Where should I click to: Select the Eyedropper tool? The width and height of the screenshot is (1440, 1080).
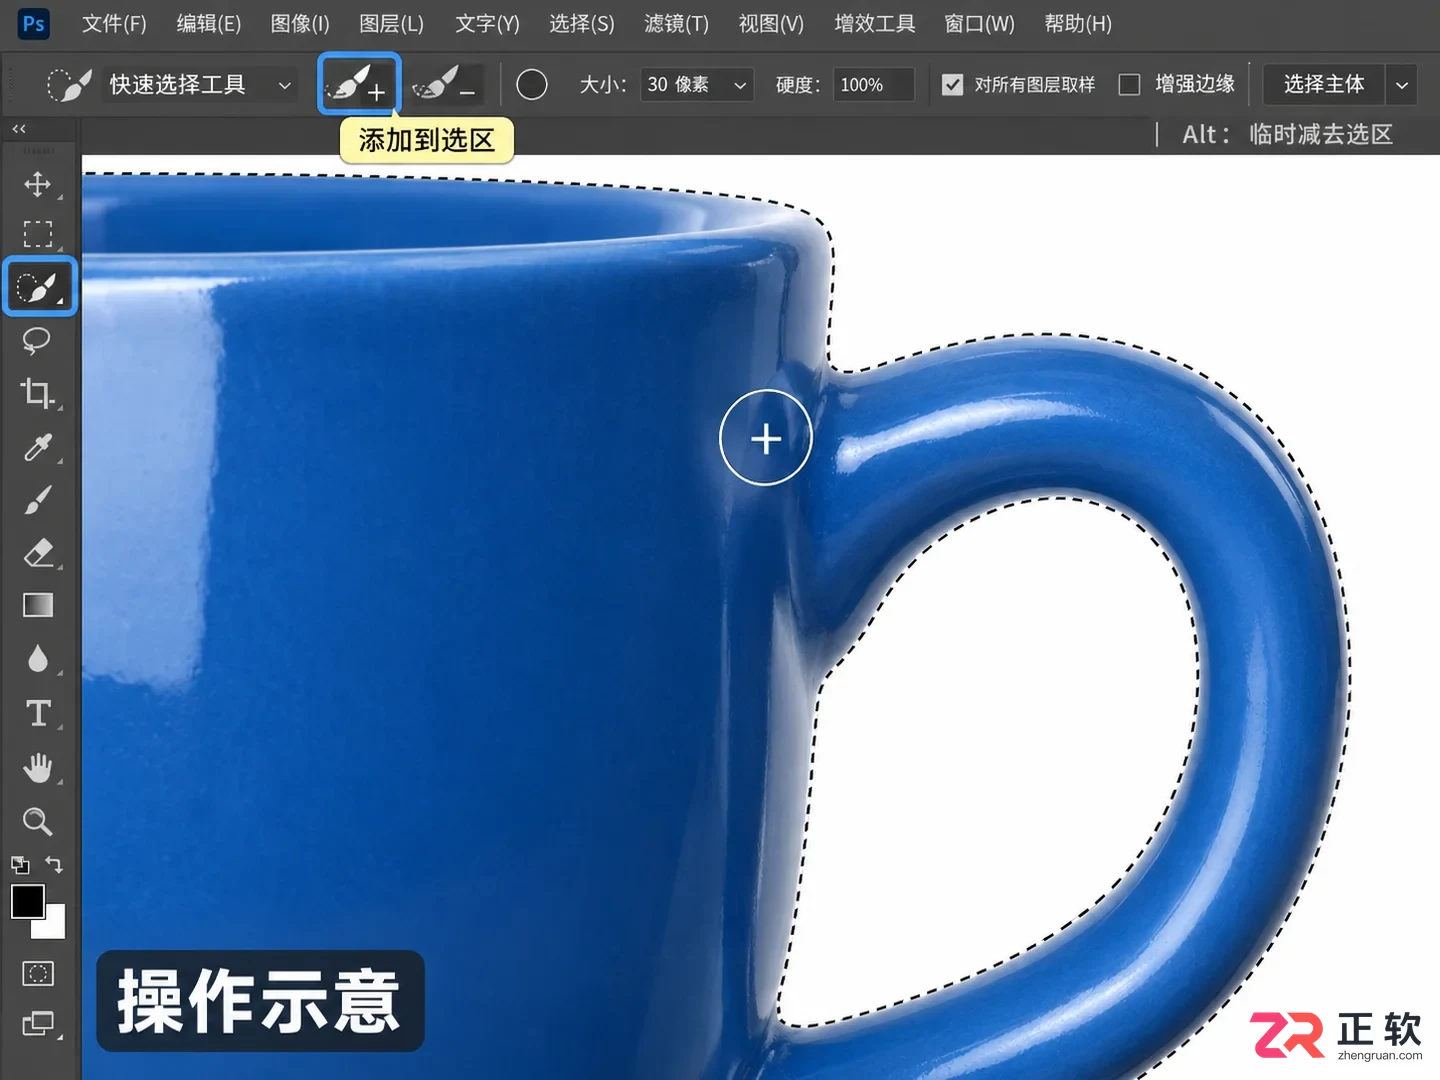tap(38, 447)
